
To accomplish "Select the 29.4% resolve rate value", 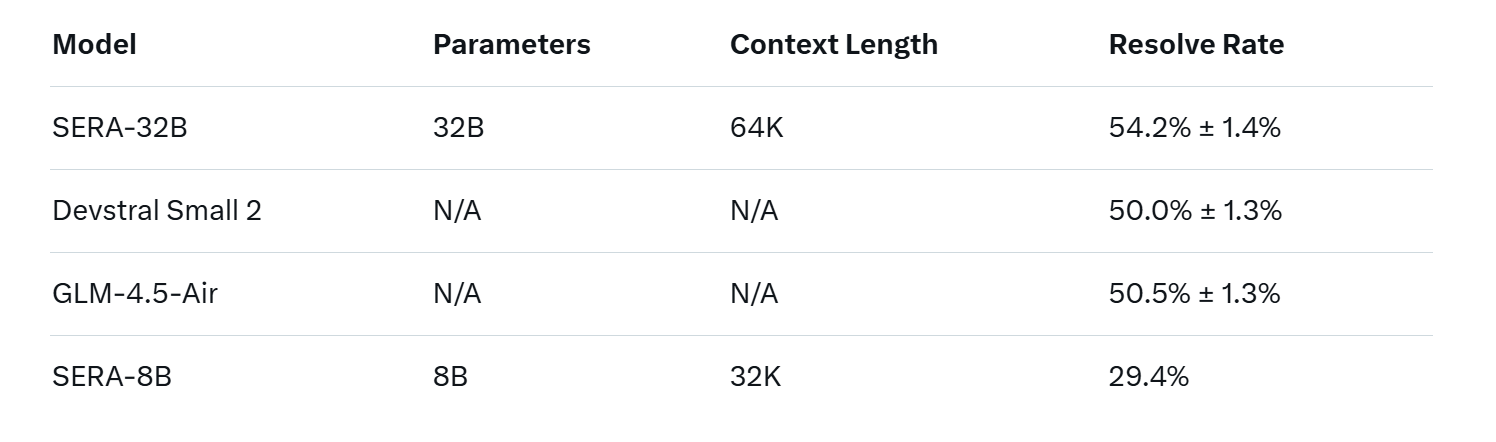I will 1148,377.
